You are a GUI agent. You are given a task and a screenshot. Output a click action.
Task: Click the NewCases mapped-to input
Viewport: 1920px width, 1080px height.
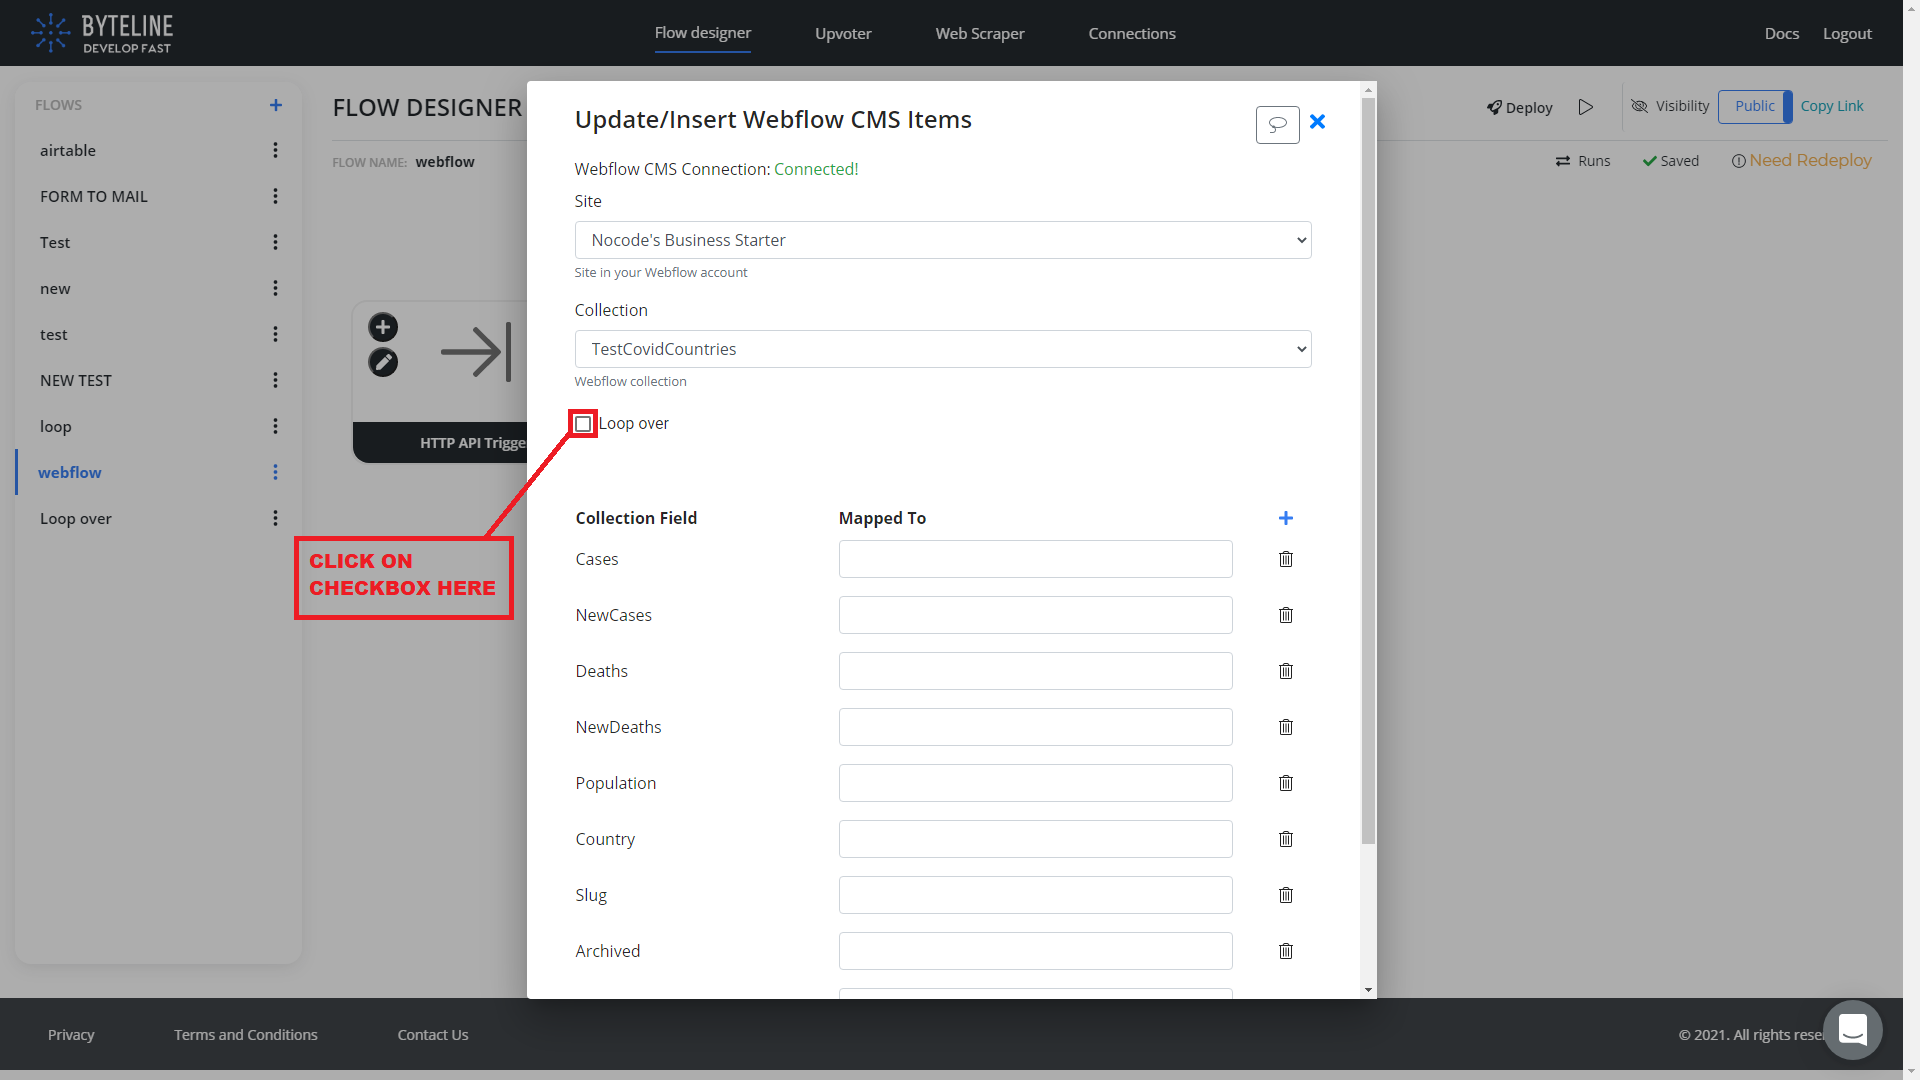point(1036,615)
